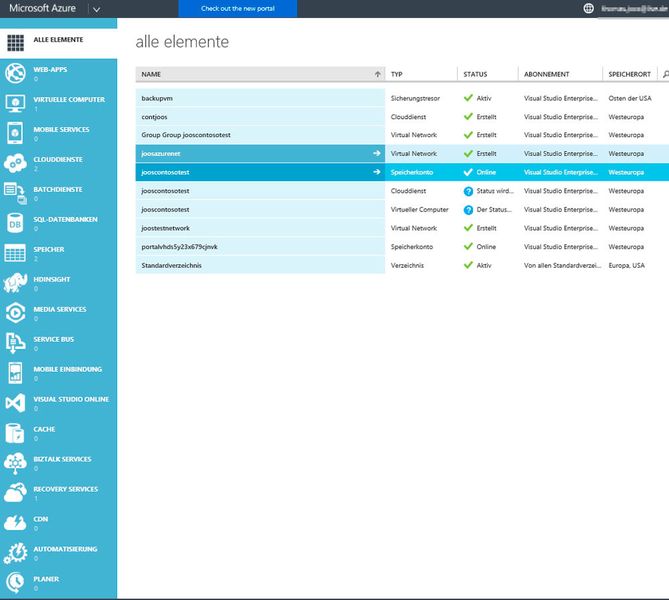The image size is (669, 600).
Task: Open the Speicher sidebar item
Action: pos(50,249)
